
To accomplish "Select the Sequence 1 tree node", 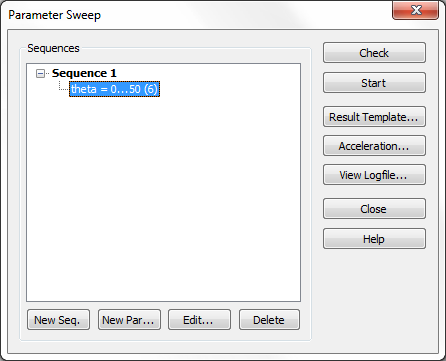I will click(x=84, y=73).
